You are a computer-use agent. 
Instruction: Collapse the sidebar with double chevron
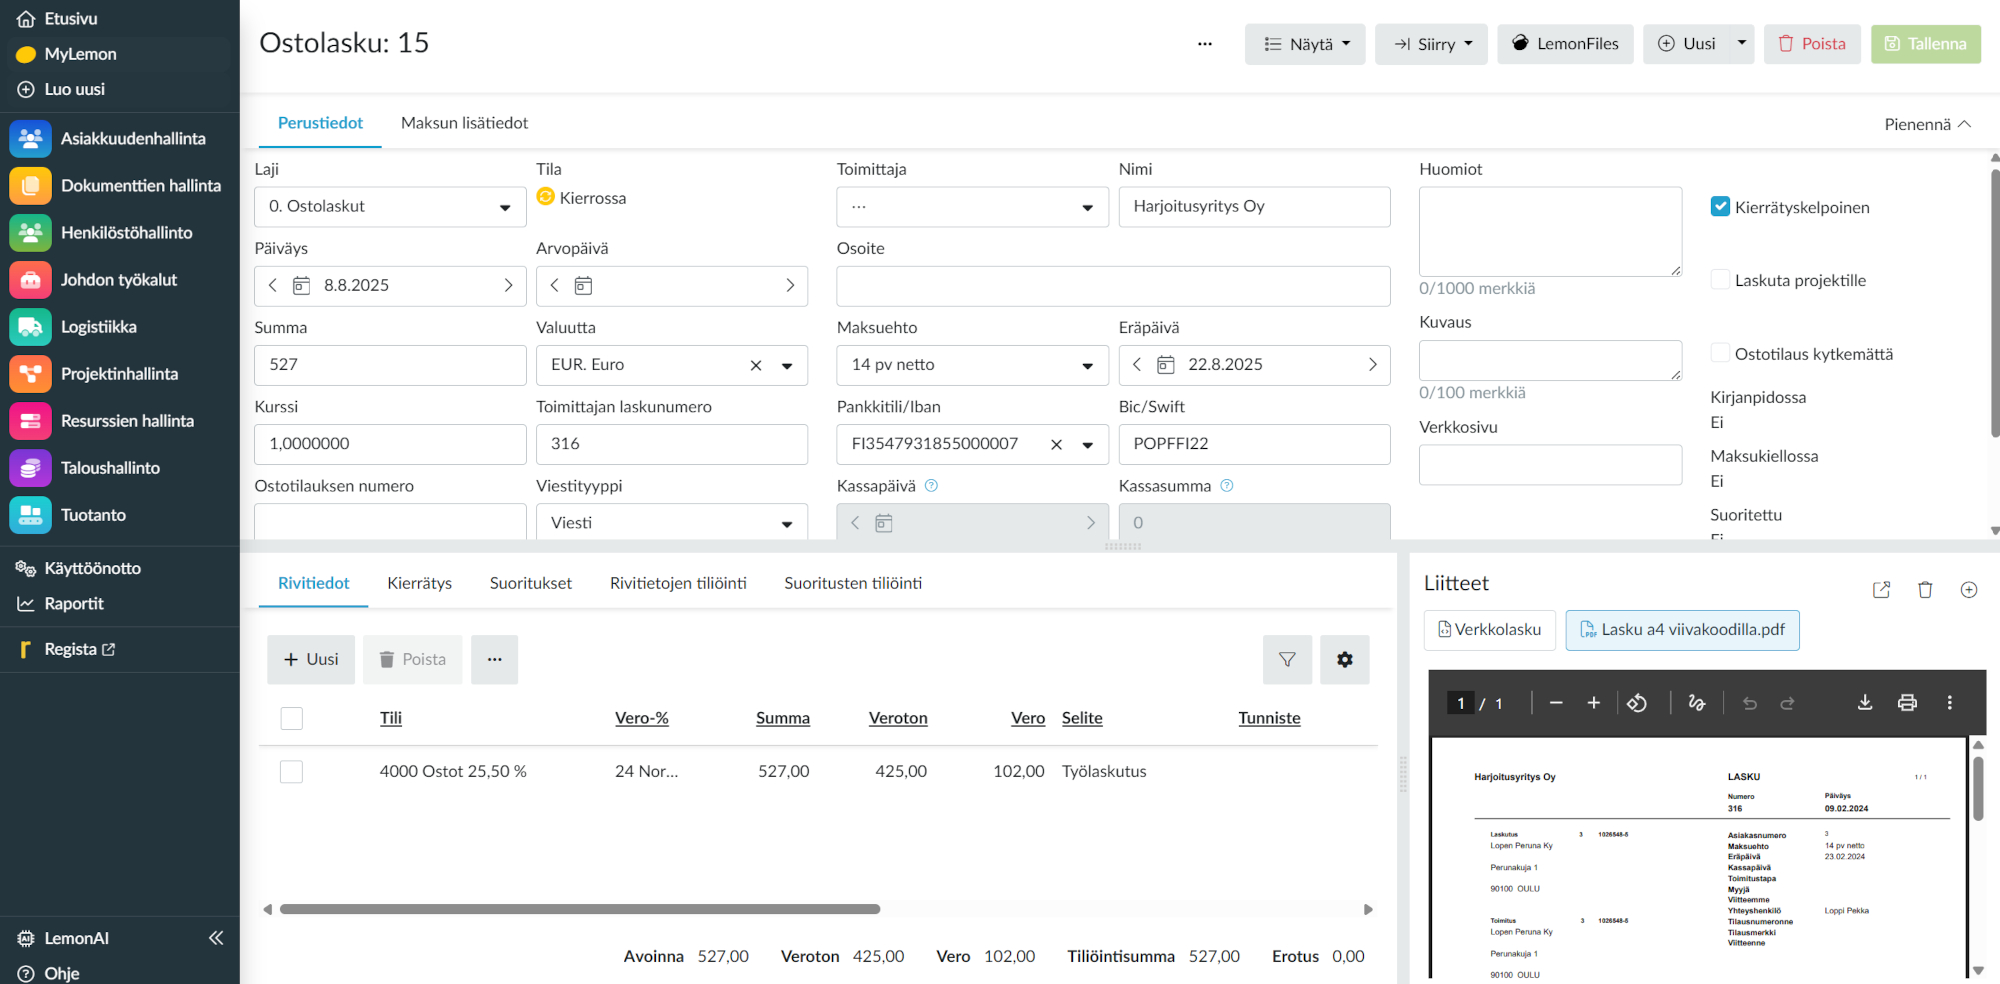(216, 938)
